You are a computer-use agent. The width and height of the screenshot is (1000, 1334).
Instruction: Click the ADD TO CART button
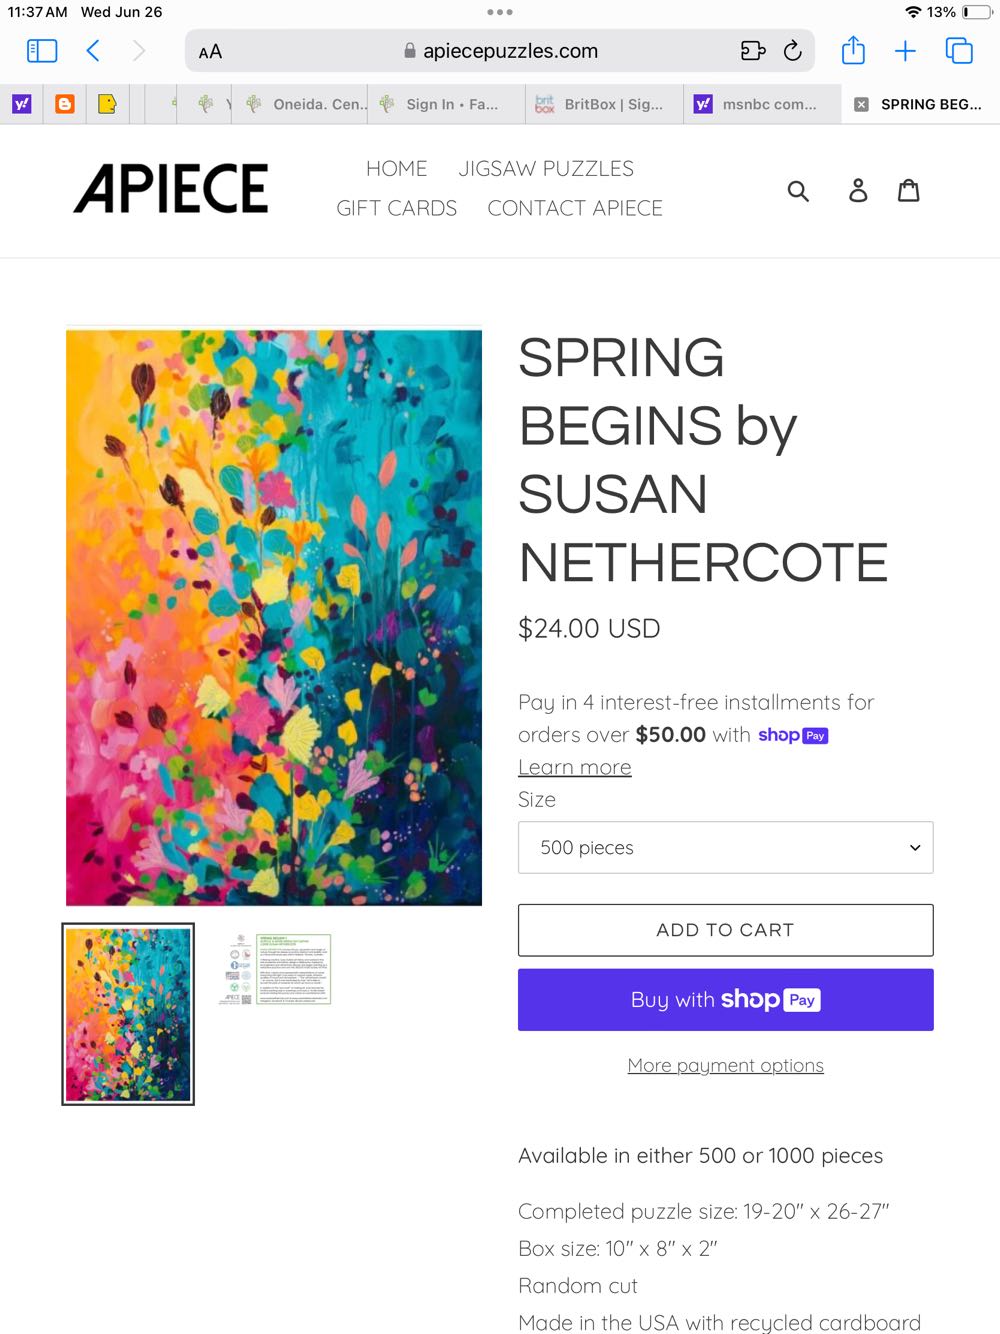726,930
